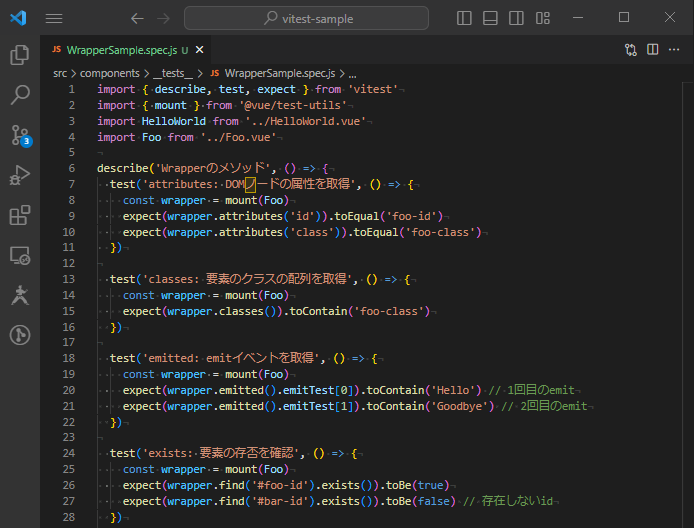Click the src breadcrumb segment
The height and width of the screenshot is (528, 694).
[60, 73]
